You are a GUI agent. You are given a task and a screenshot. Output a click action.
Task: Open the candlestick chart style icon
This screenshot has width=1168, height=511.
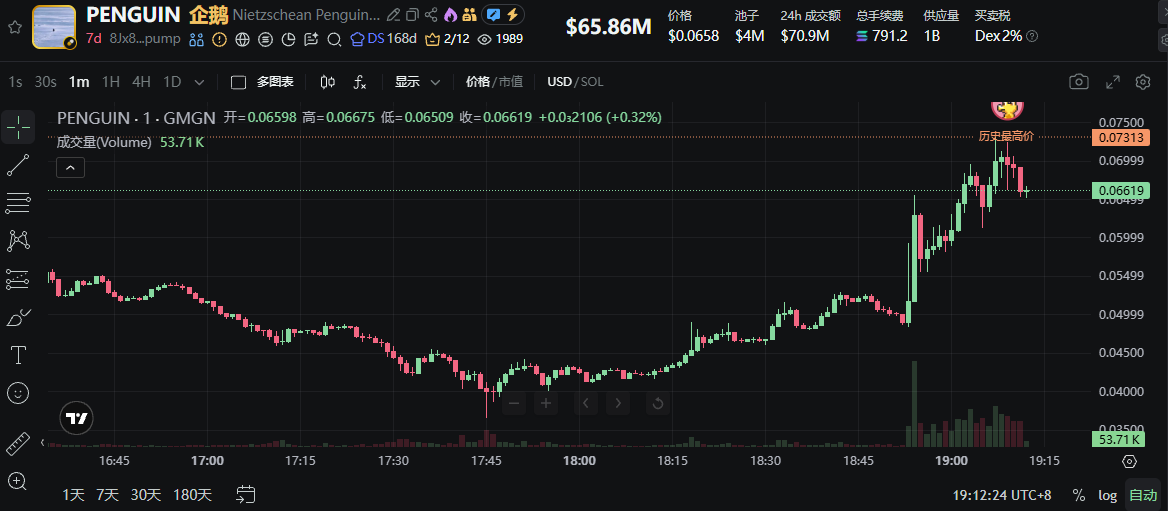[328, 82]
